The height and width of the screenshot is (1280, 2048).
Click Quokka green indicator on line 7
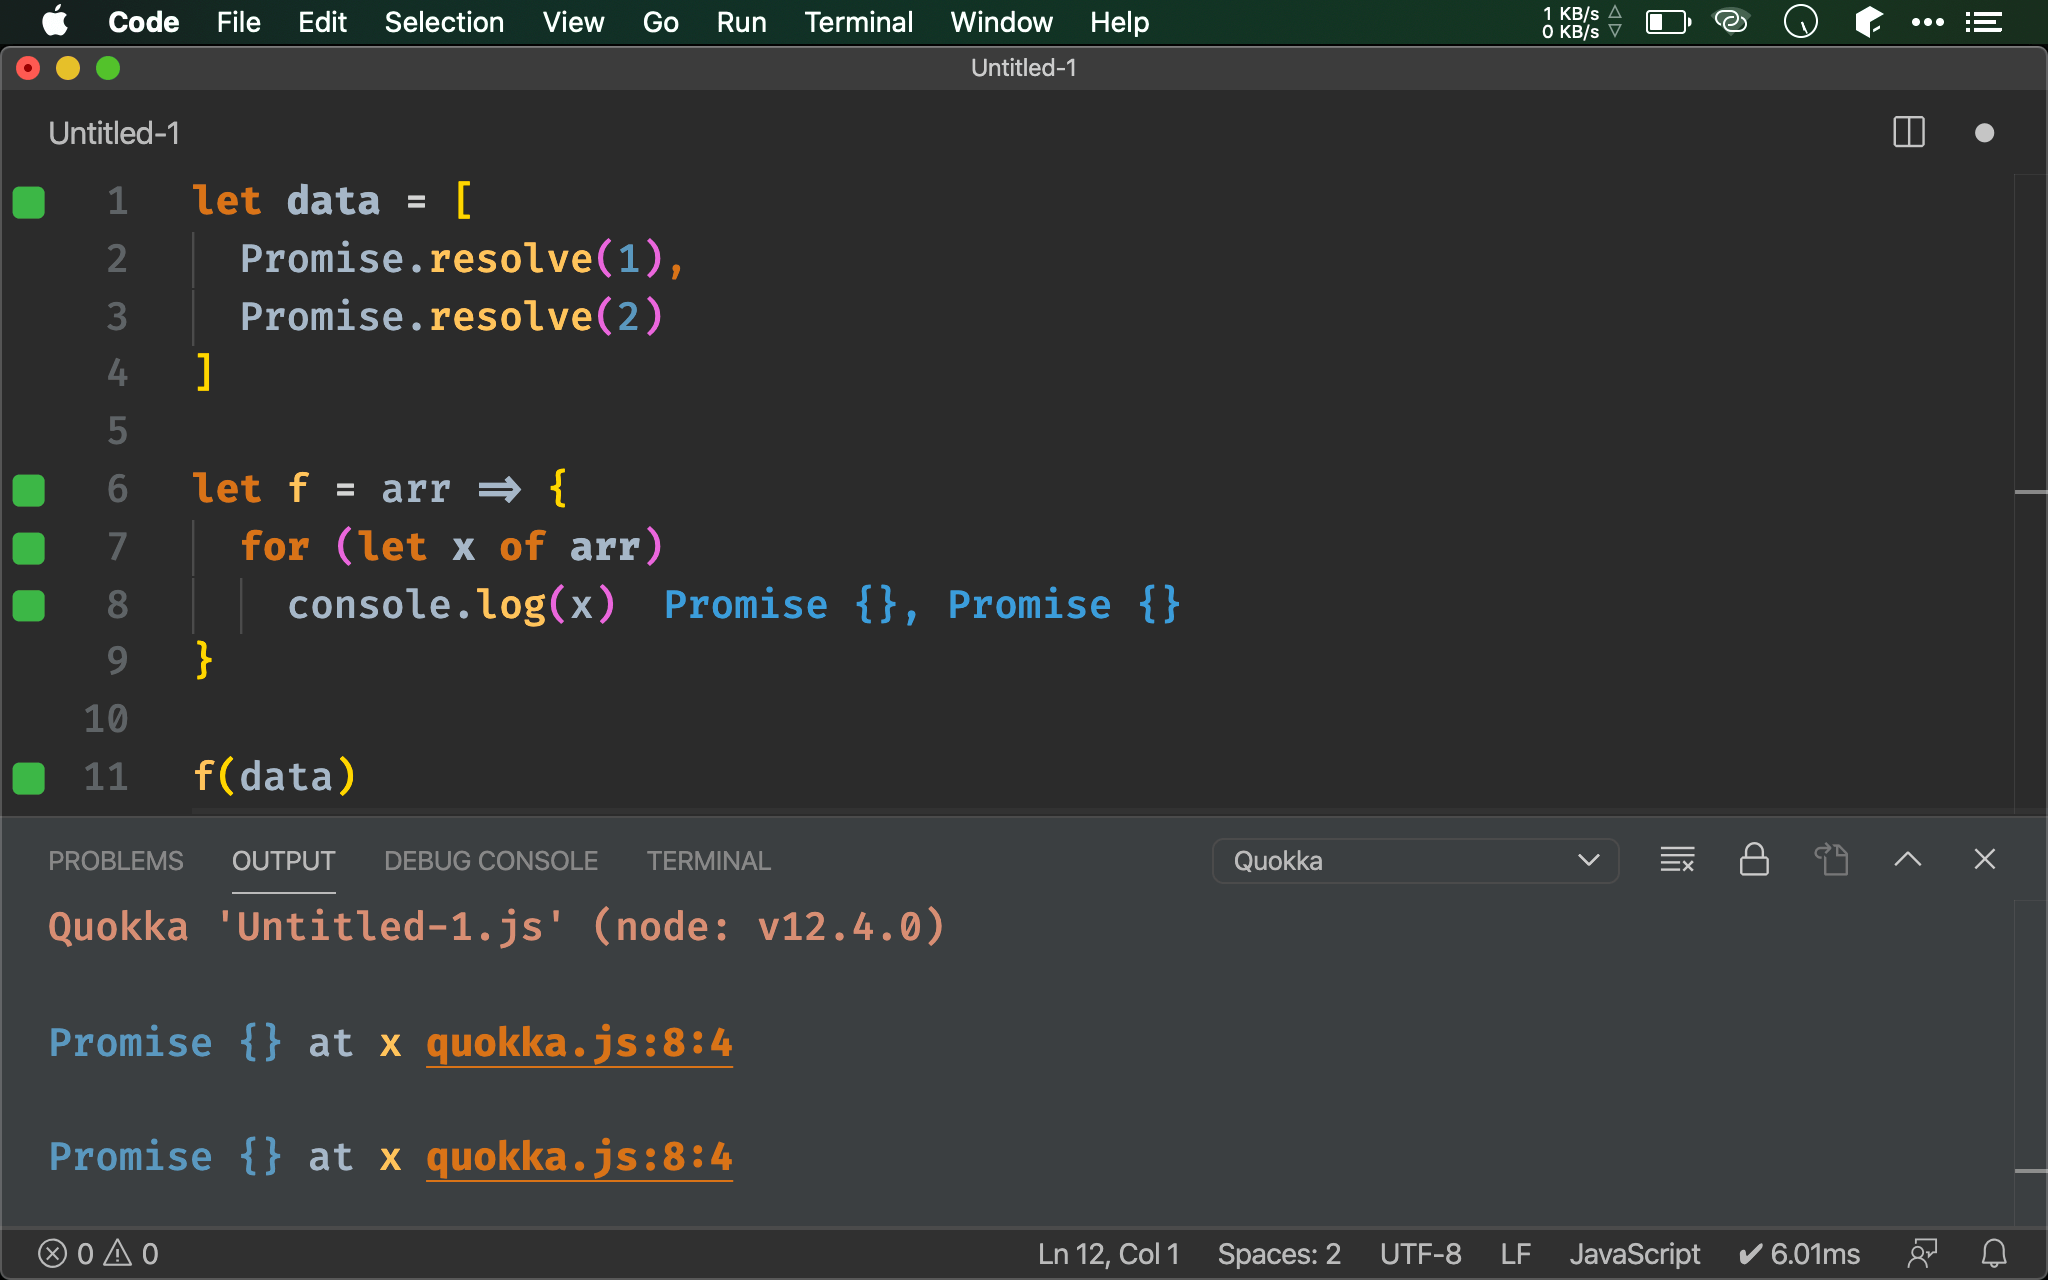29,548
